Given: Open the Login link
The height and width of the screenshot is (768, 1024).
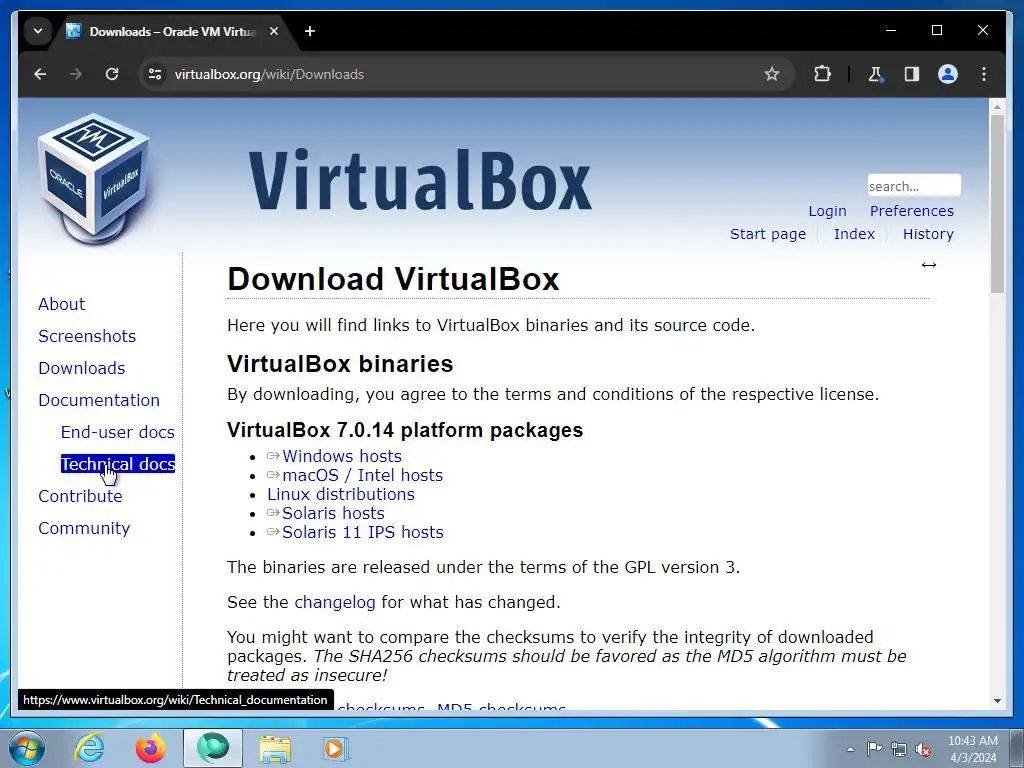Looking at the screenshot, I should click(827, 212).
